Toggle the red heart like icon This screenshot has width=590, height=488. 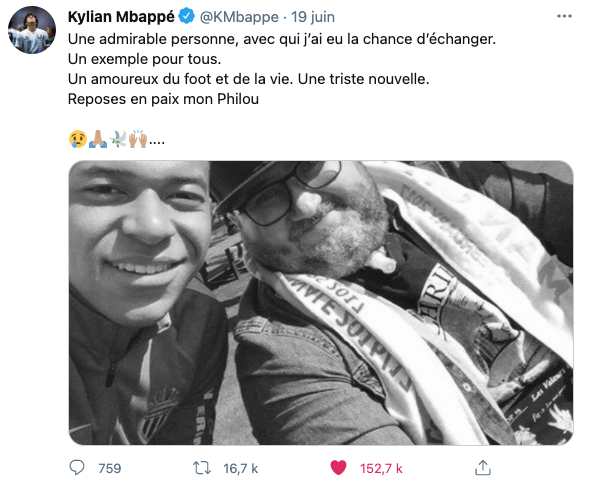tap(338, 468)
